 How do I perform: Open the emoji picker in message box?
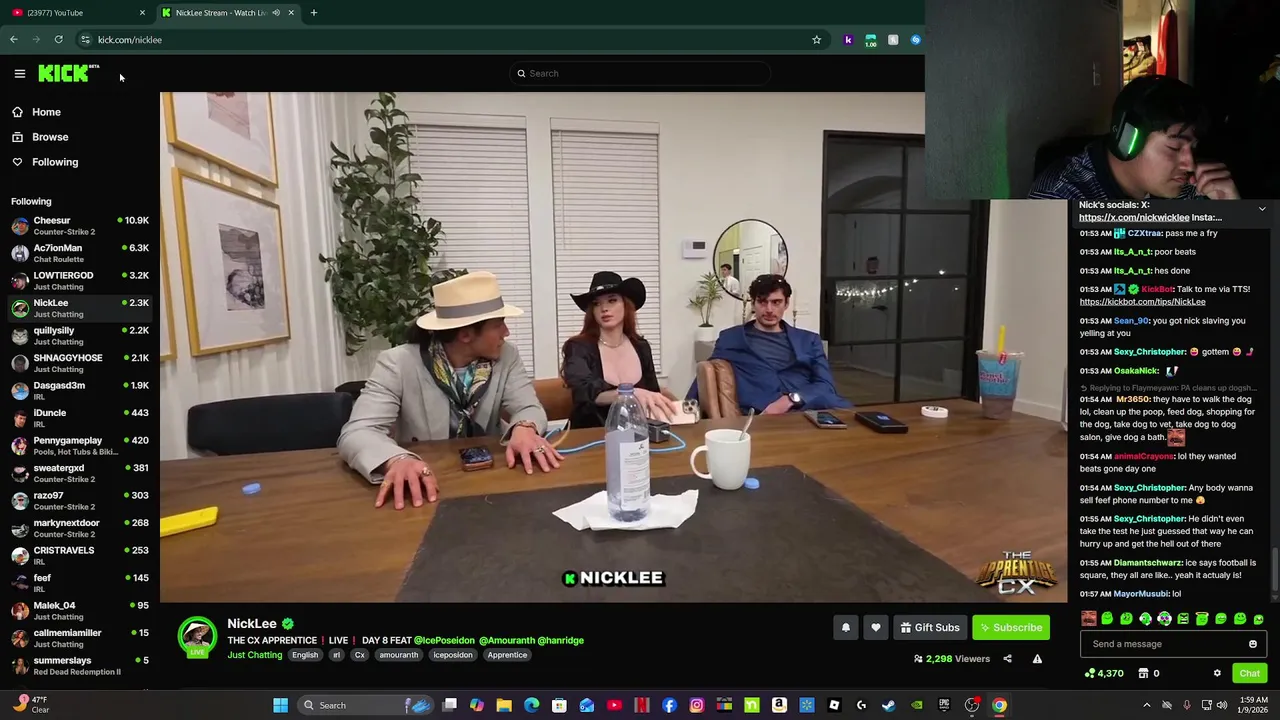pos(1252,644)
